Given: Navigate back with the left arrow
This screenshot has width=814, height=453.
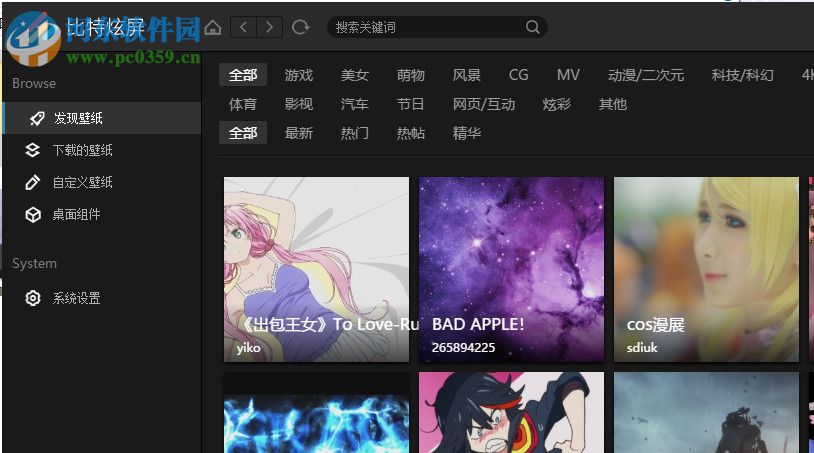Looking at the screenshot, I should [x=243, y=27].
